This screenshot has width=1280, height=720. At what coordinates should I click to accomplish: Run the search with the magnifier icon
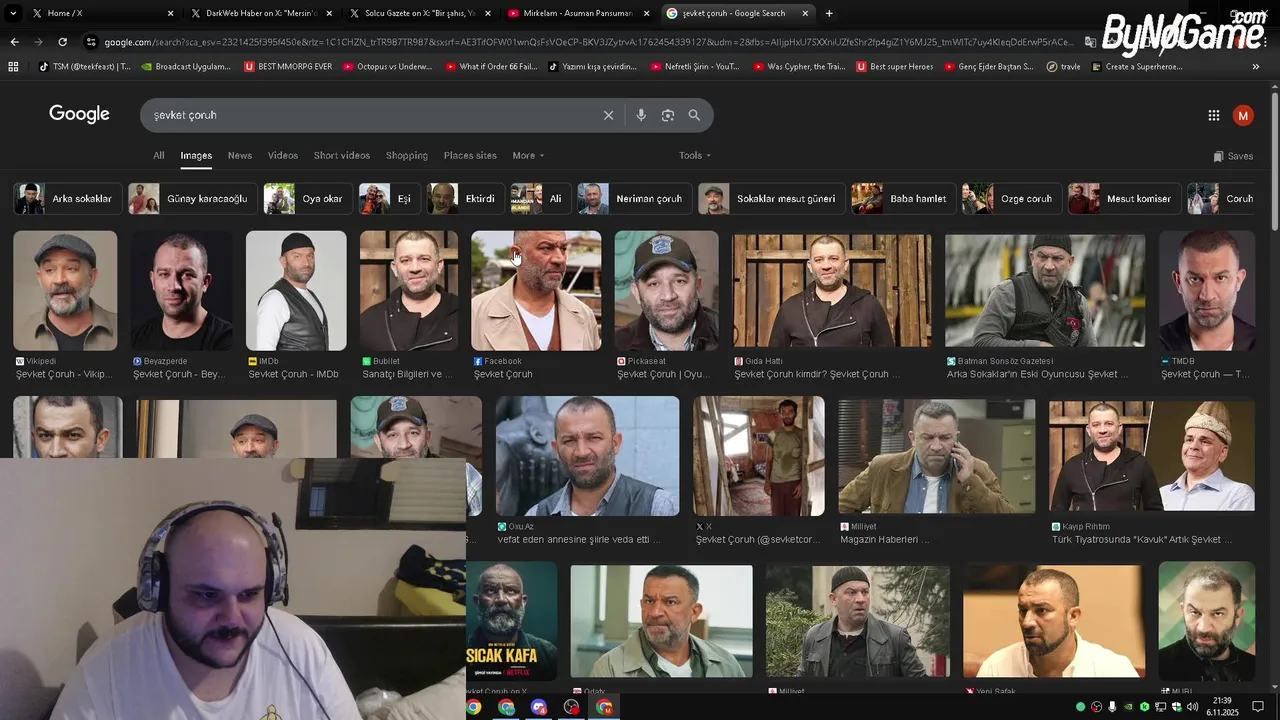tap(694, 115)
